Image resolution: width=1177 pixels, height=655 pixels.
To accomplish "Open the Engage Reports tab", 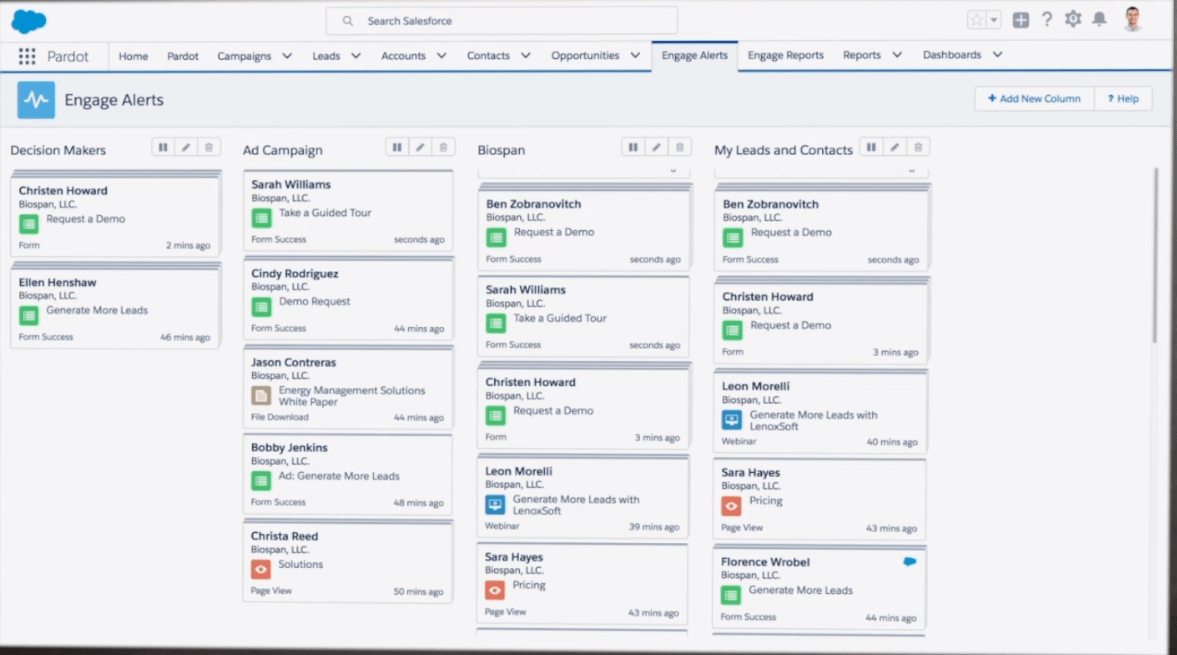I will click(x=785, y=56).
